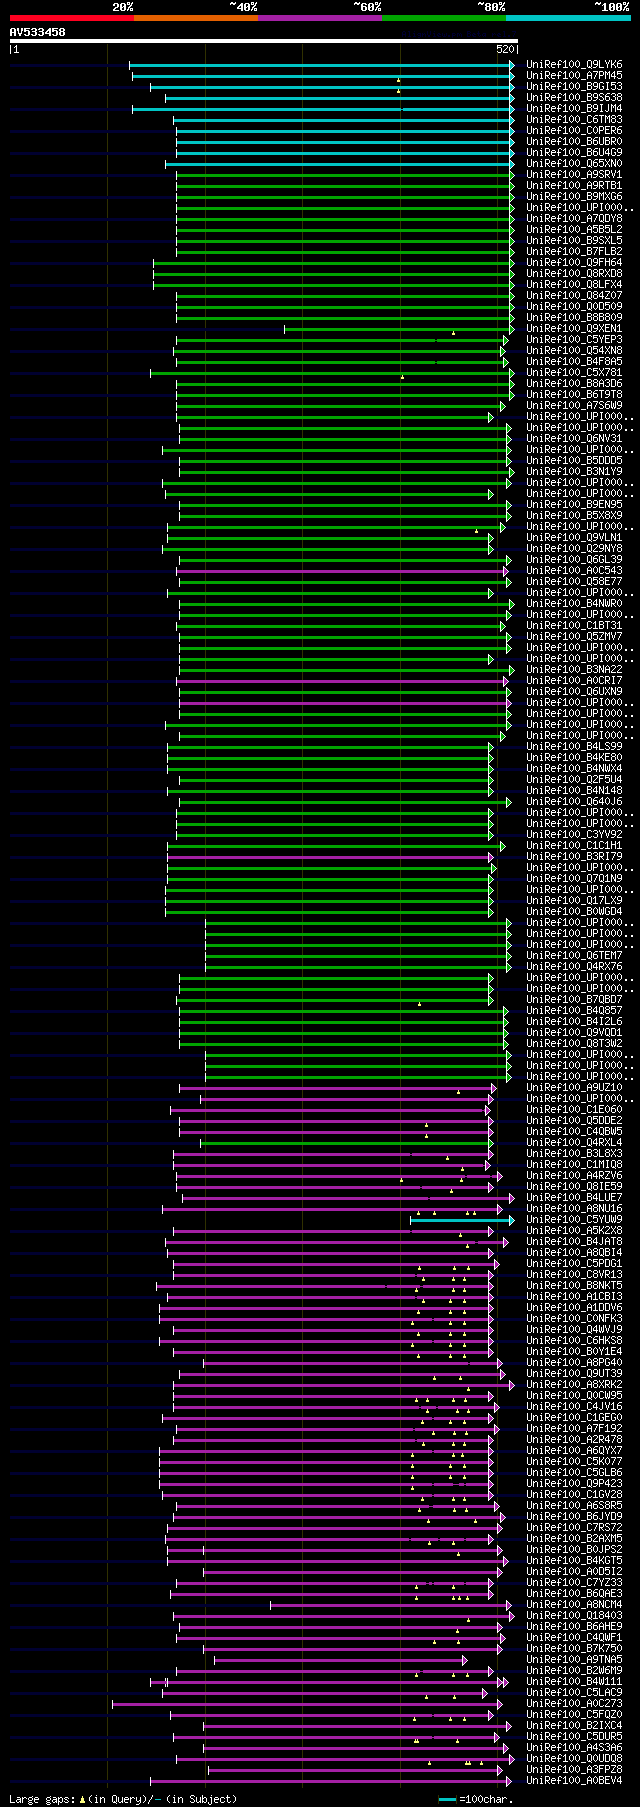Click the green ~80% legend color segment
Screen dimensions: 640x1807
(444, 17)
